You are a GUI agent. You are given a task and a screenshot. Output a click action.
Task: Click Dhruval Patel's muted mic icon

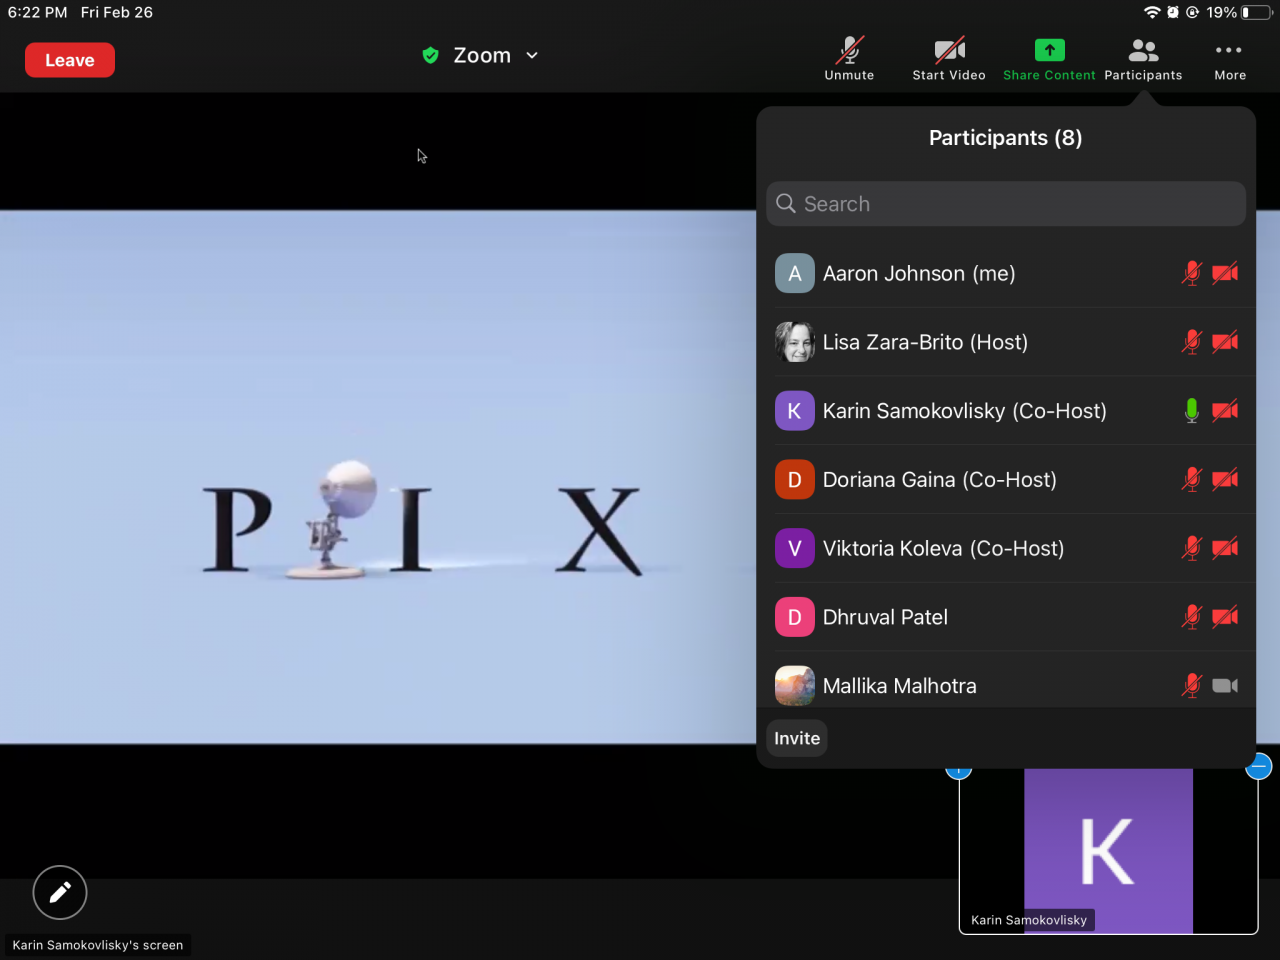pos(1191,618)
